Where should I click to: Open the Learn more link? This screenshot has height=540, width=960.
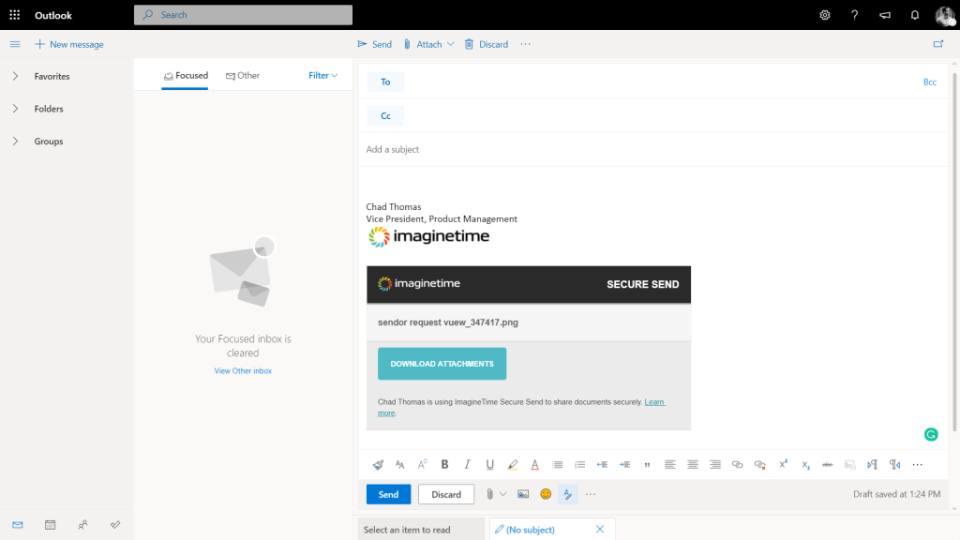(x=654, y=402)
